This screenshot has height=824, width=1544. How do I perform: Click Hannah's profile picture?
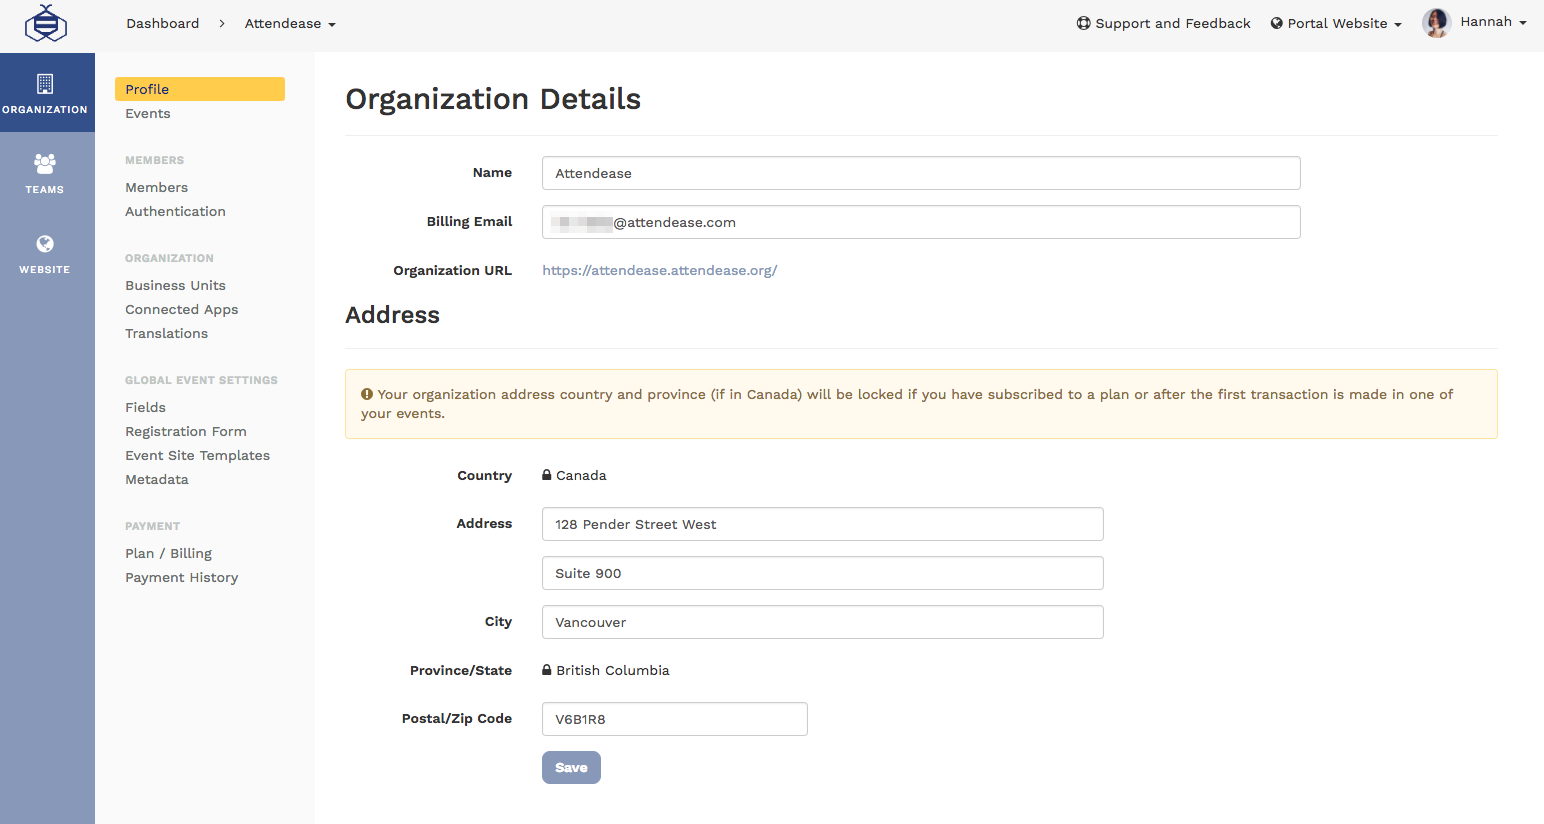1436,22
